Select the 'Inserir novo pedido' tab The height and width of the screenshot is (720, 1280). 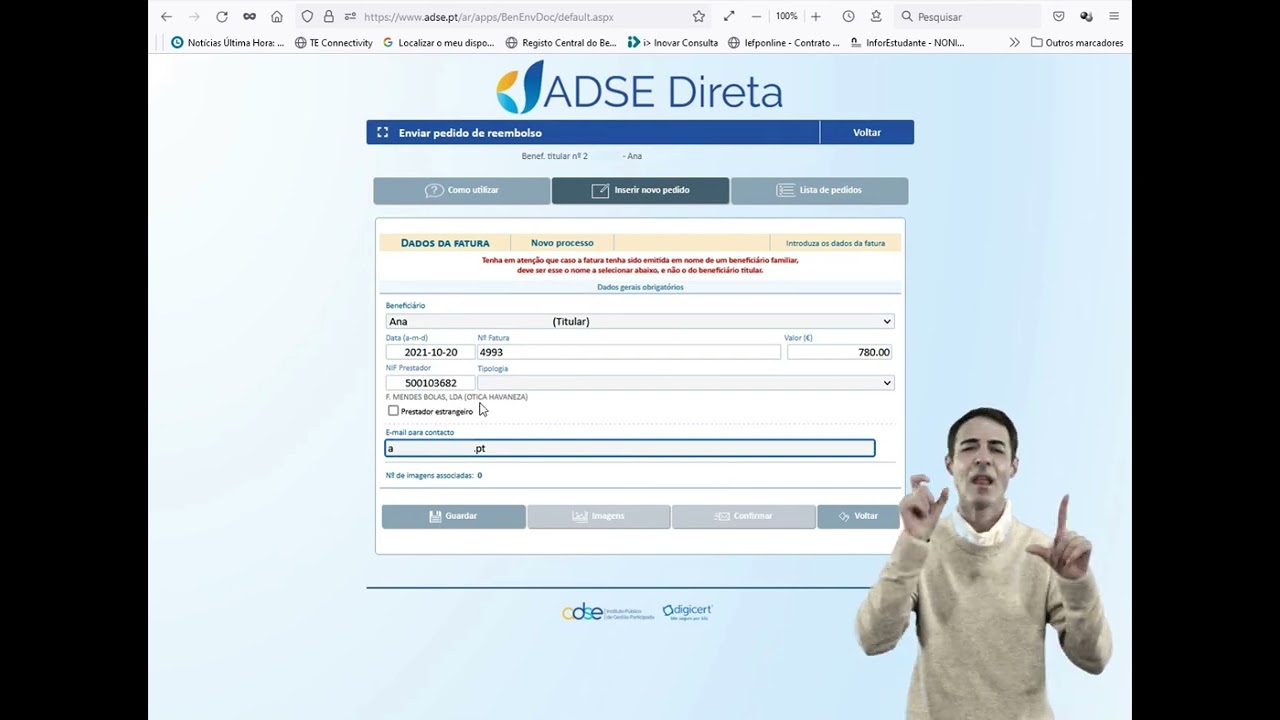640,190
